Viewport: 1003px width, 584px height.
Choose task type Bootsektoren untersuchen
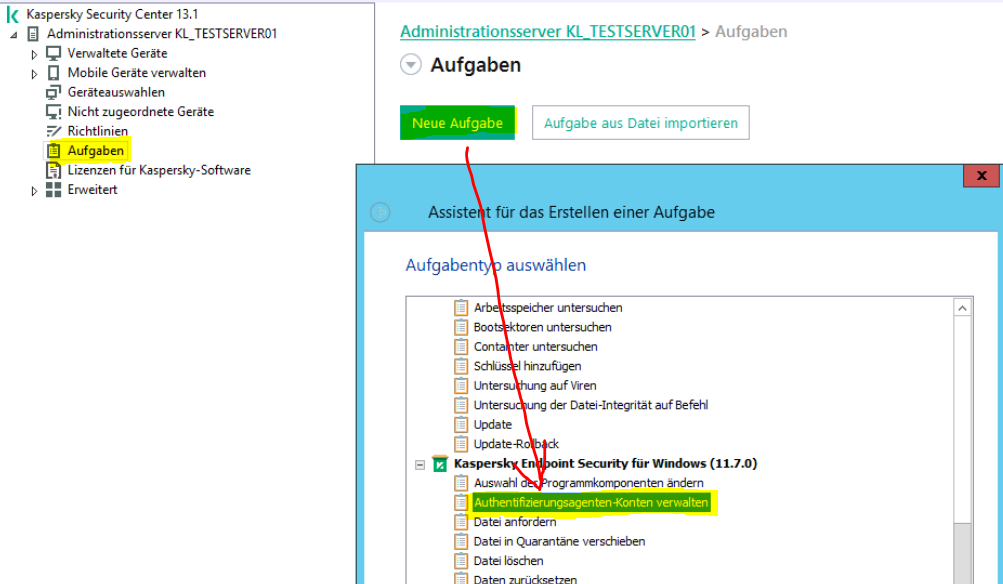coord(542,328)
